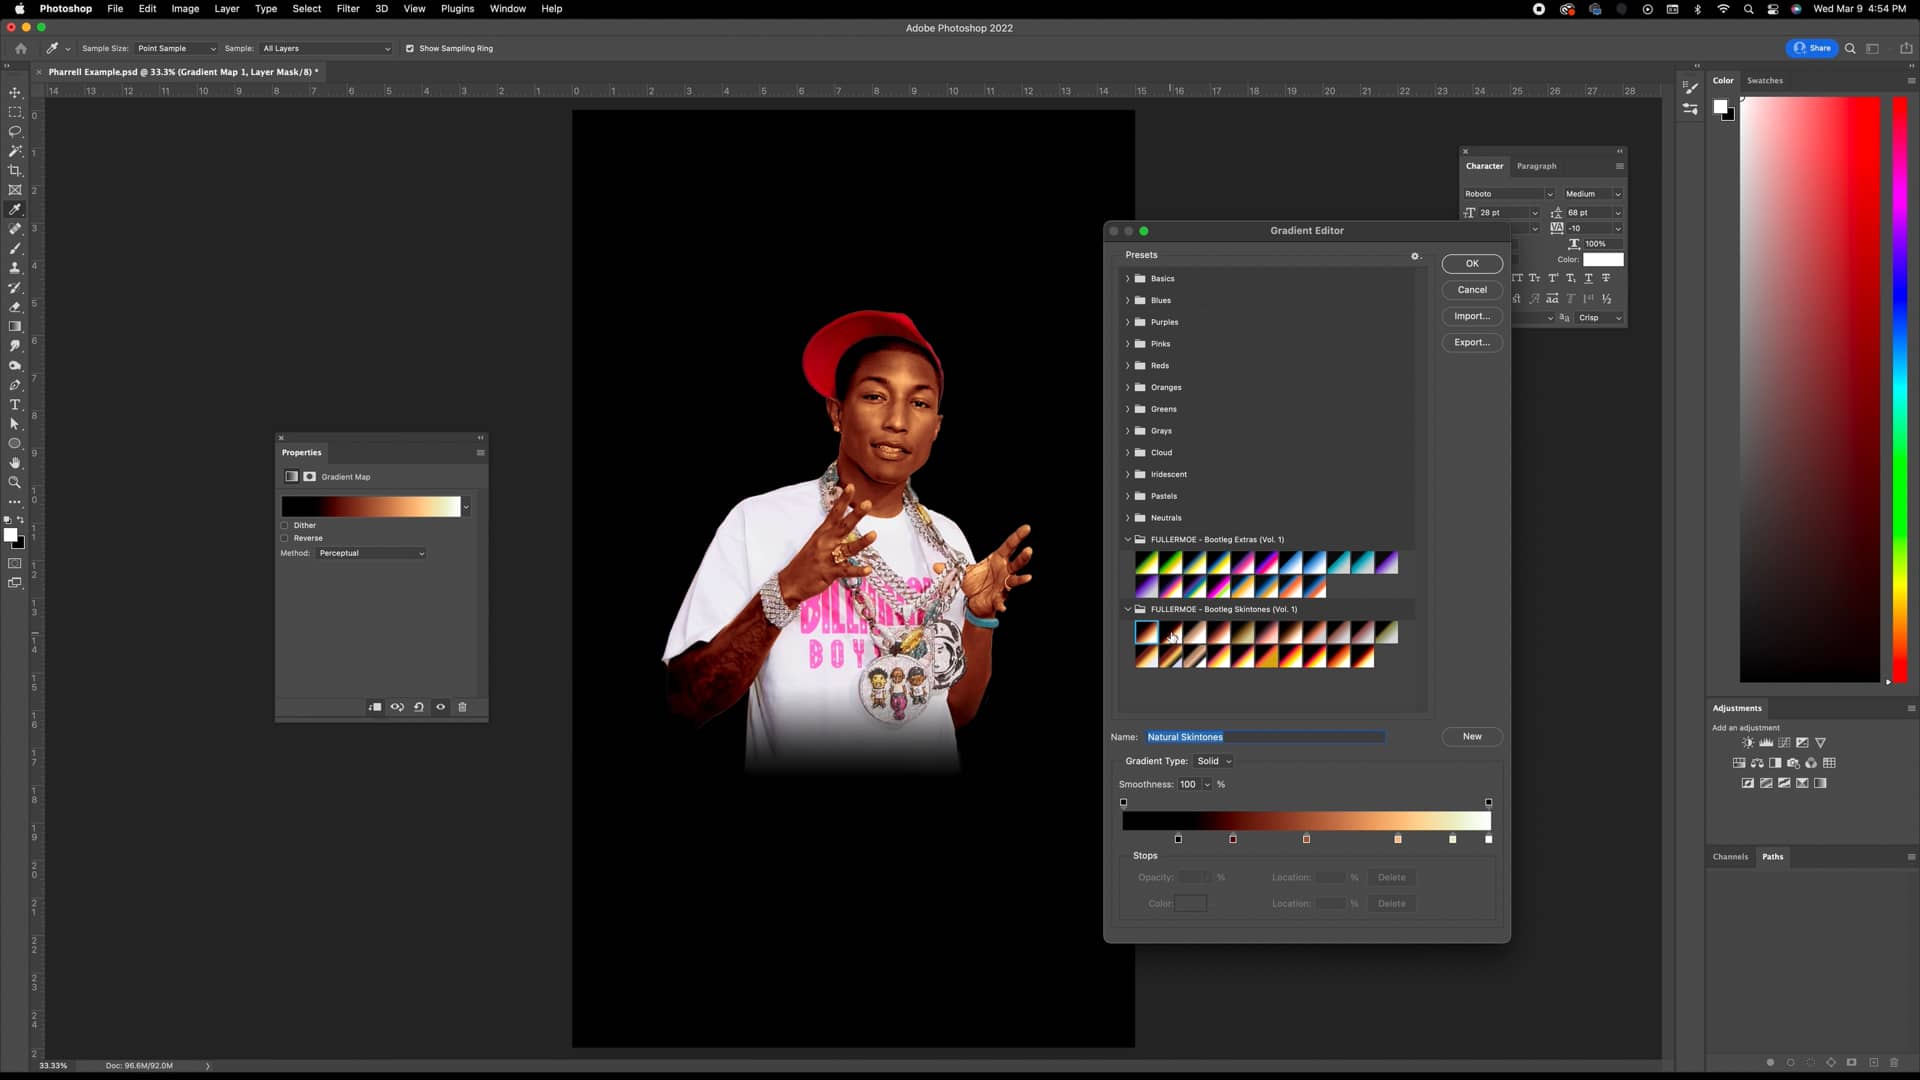Enable the Dither checkbox
The height and width of the screenshot is (1080, 1920).
(285, 525)
